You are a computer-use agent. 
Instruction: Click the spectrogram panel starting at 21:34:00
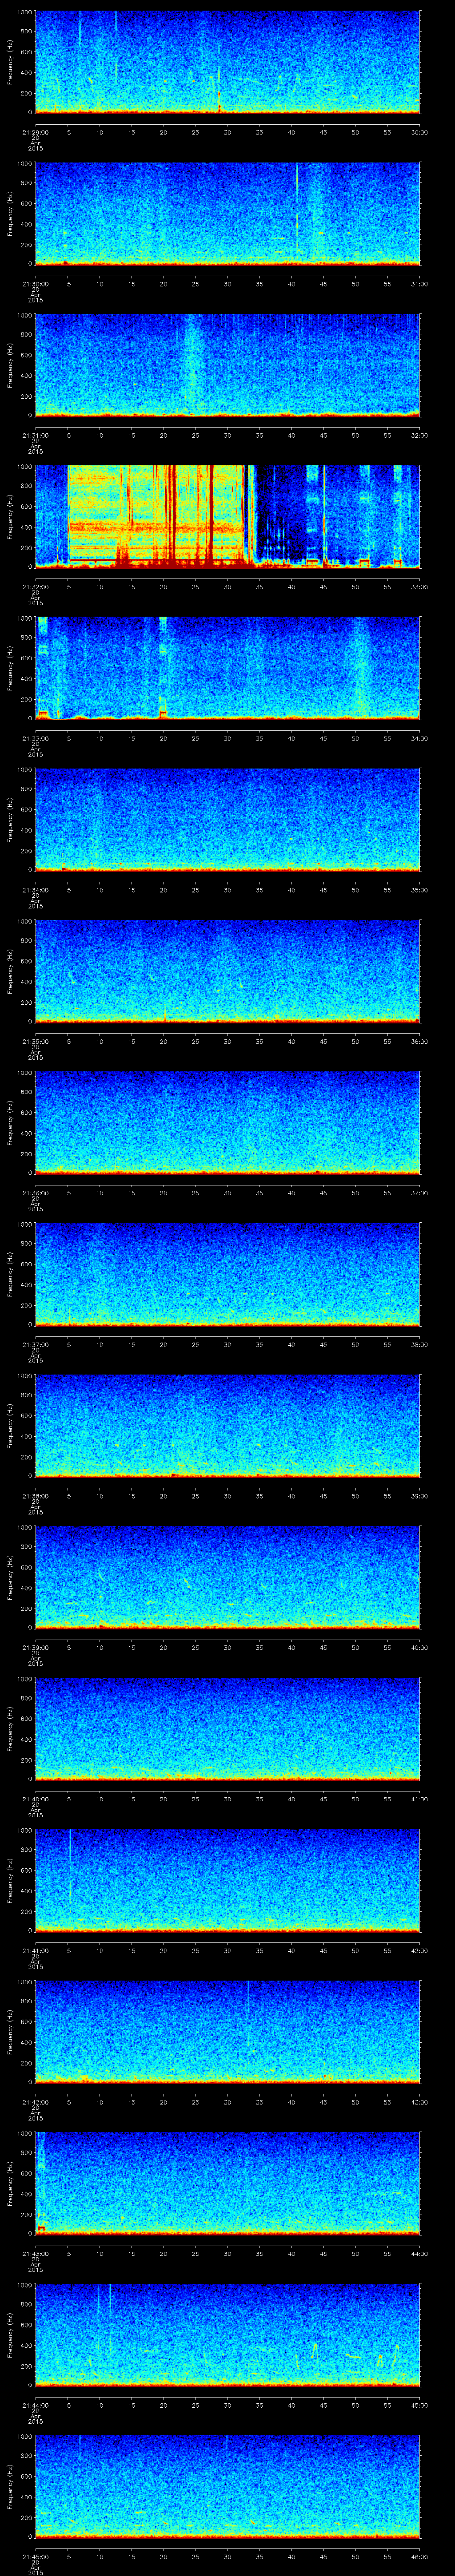[x=227, y=819]
